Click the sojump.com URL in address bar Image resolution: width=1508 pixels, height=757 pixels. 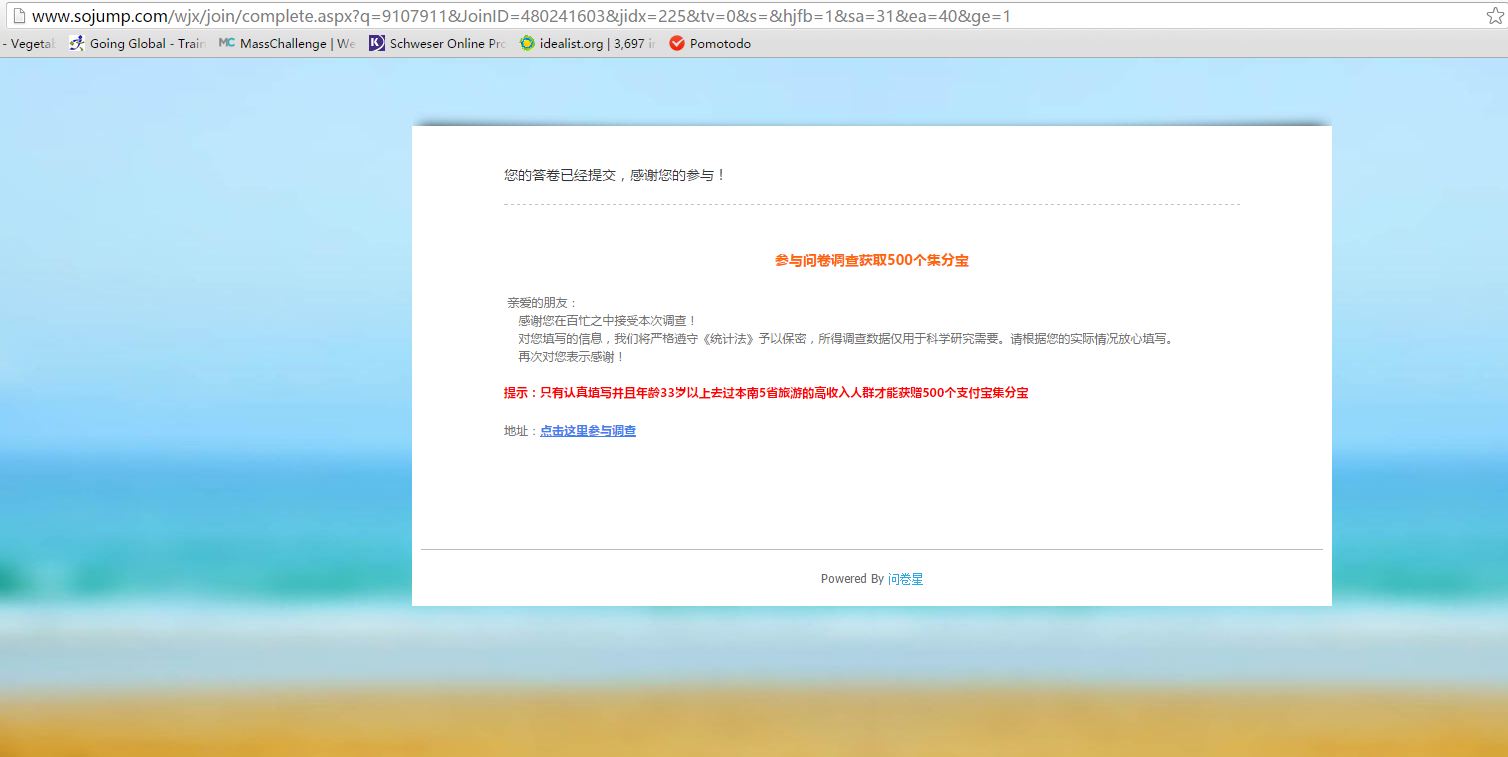tap(520, 16)
